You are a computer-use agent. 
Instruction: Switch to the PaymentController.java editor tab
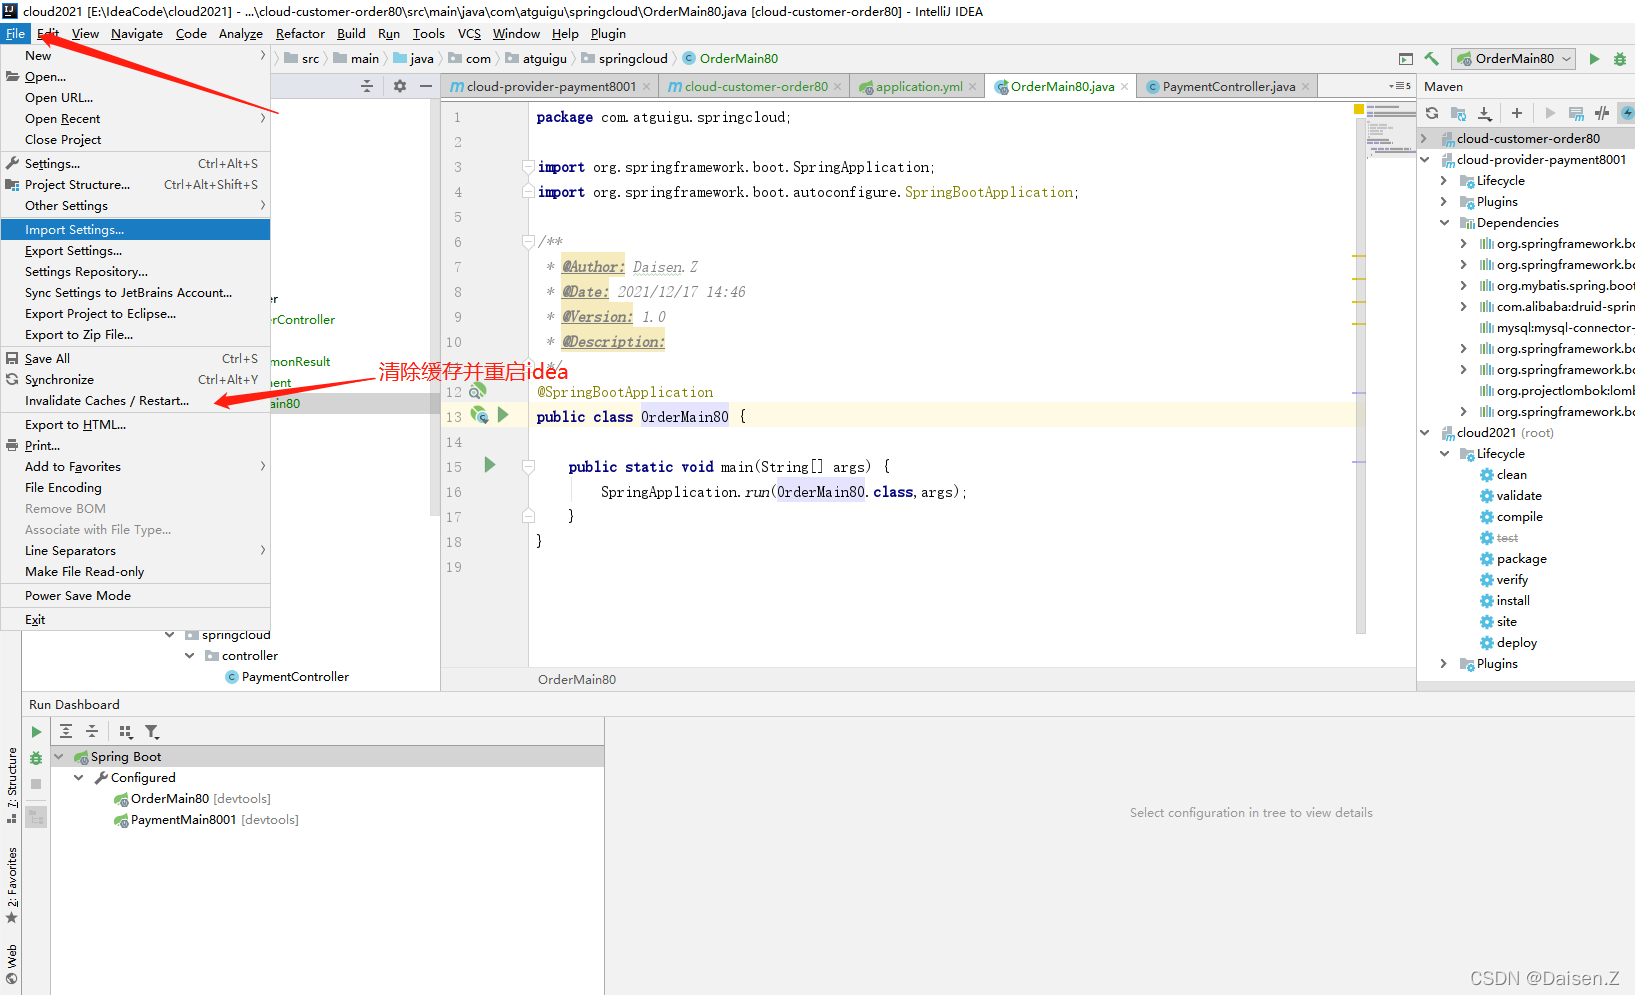click(x=1228, y=86)
